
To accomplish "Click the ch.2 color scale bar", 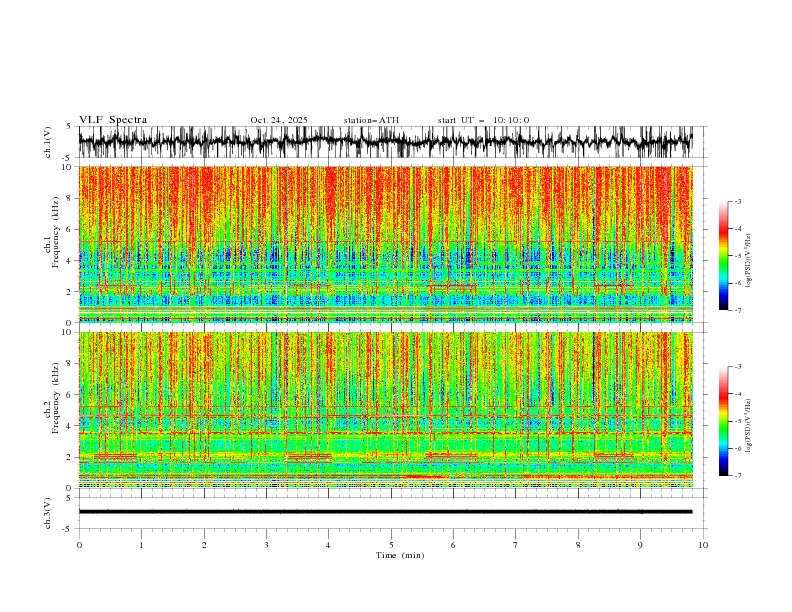I will (723, 421).
